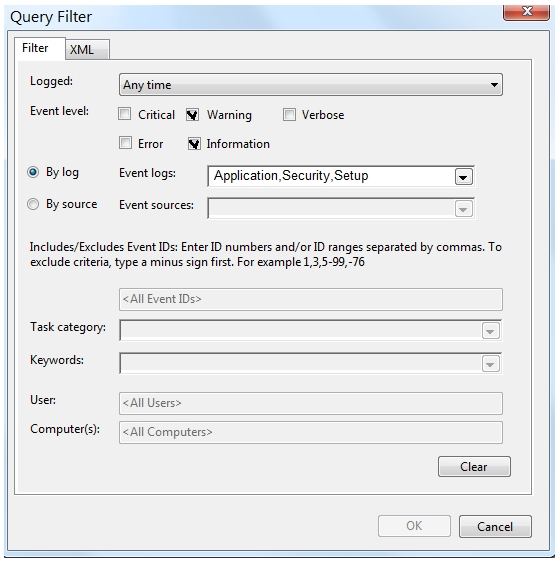Image resolution: width=559 pixels, height=563 pixels.
Task: Choose the By source radio button
Action: coord(33,204)
